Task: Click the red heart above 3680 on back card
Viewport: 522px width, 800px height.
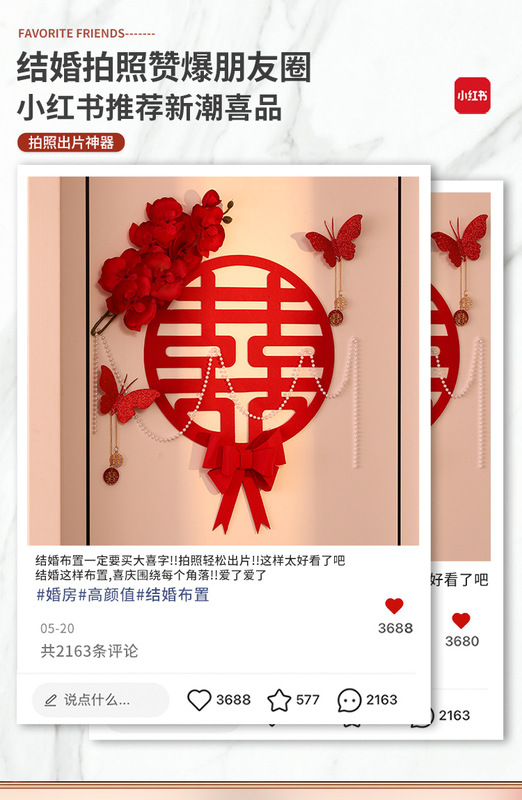Action: coord(461,620)
